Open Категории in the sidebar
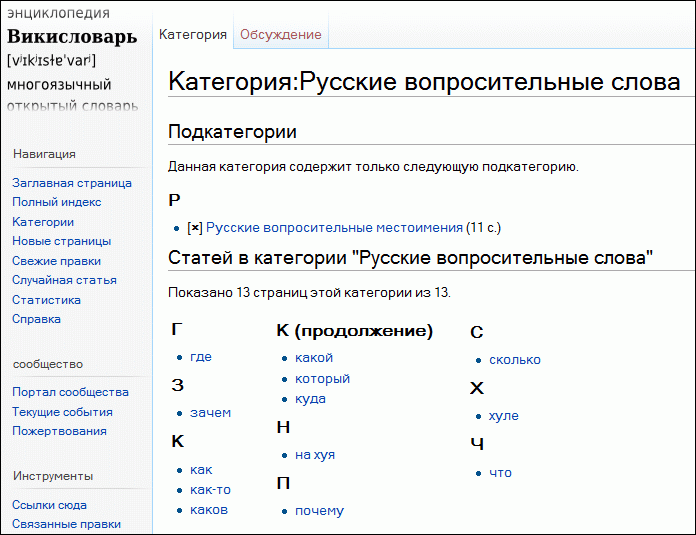The width and height of the screenshot is (696, 535). coord(43,222)
